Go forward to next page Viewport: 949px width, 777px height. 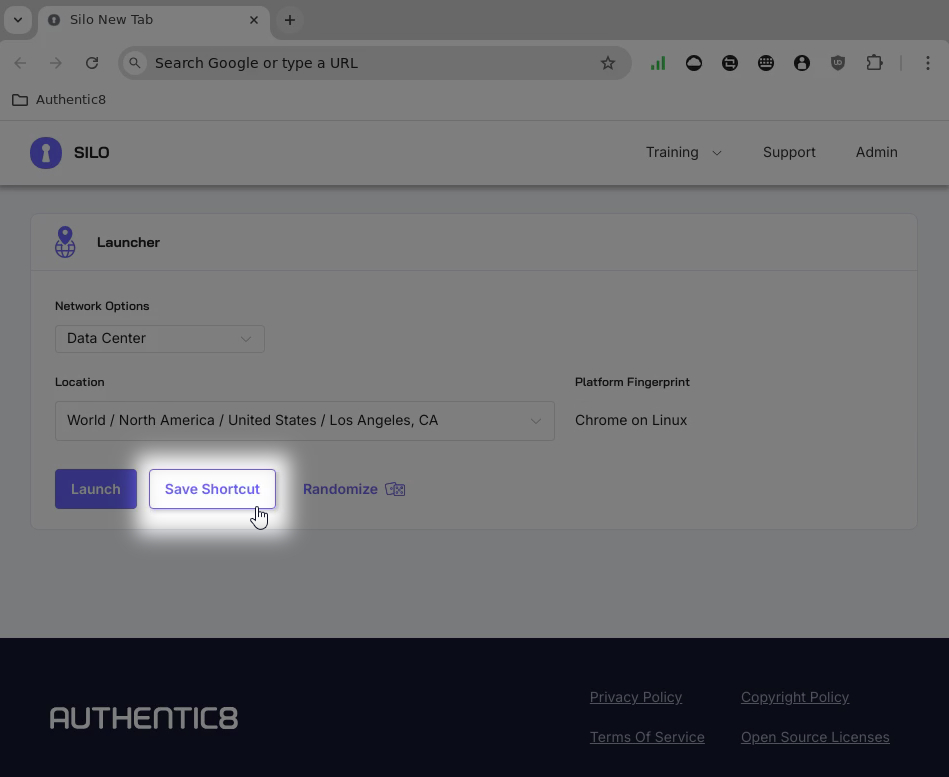pyautogui.click(x=56, y=63)
